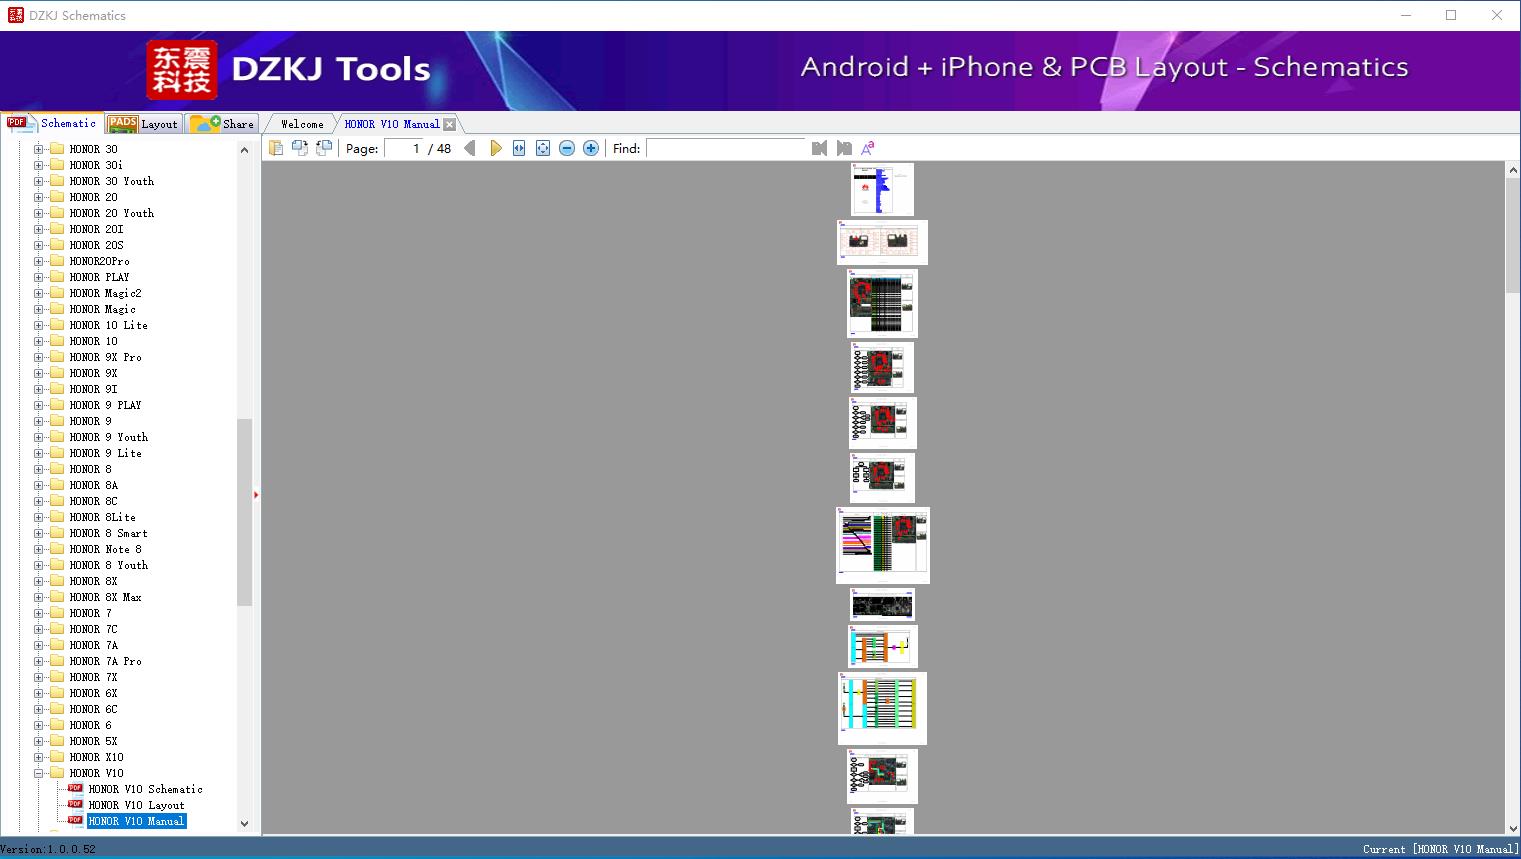Expand the HONOR 20 Youth folder
This screenshot has height=859, width=1521.
tap(39, 213)
